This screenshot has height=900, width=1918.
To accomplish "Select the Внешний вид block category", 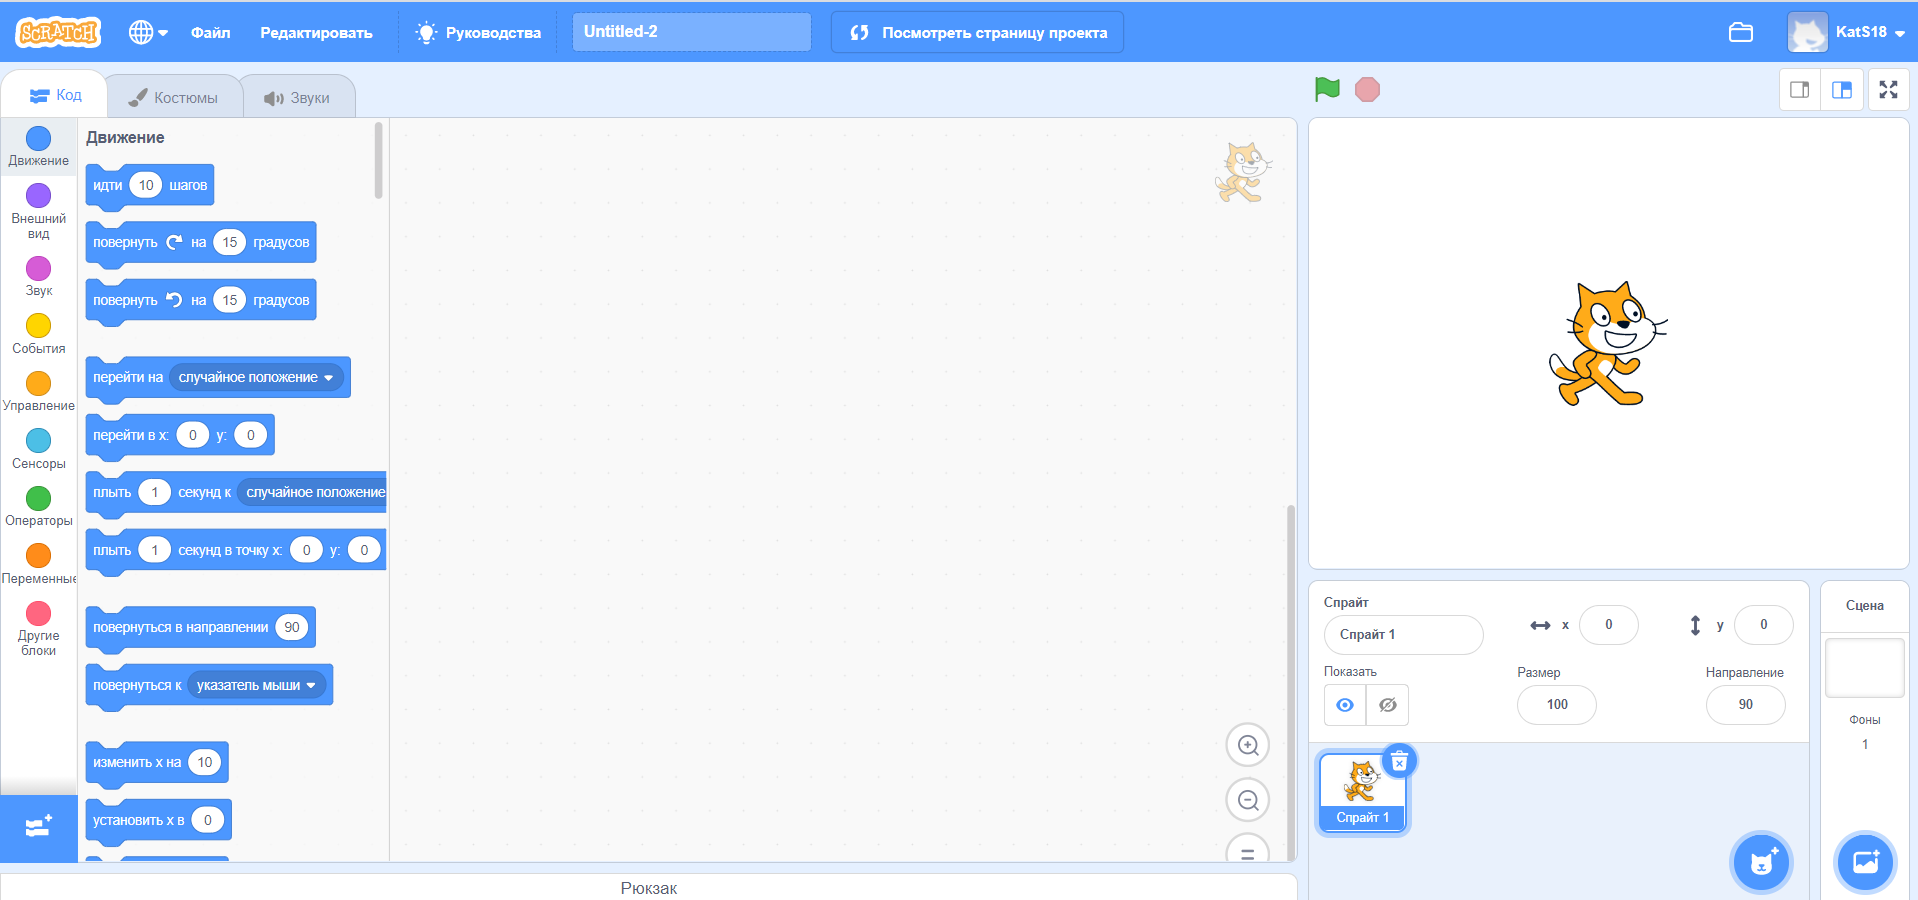I will tap(39, 211).
